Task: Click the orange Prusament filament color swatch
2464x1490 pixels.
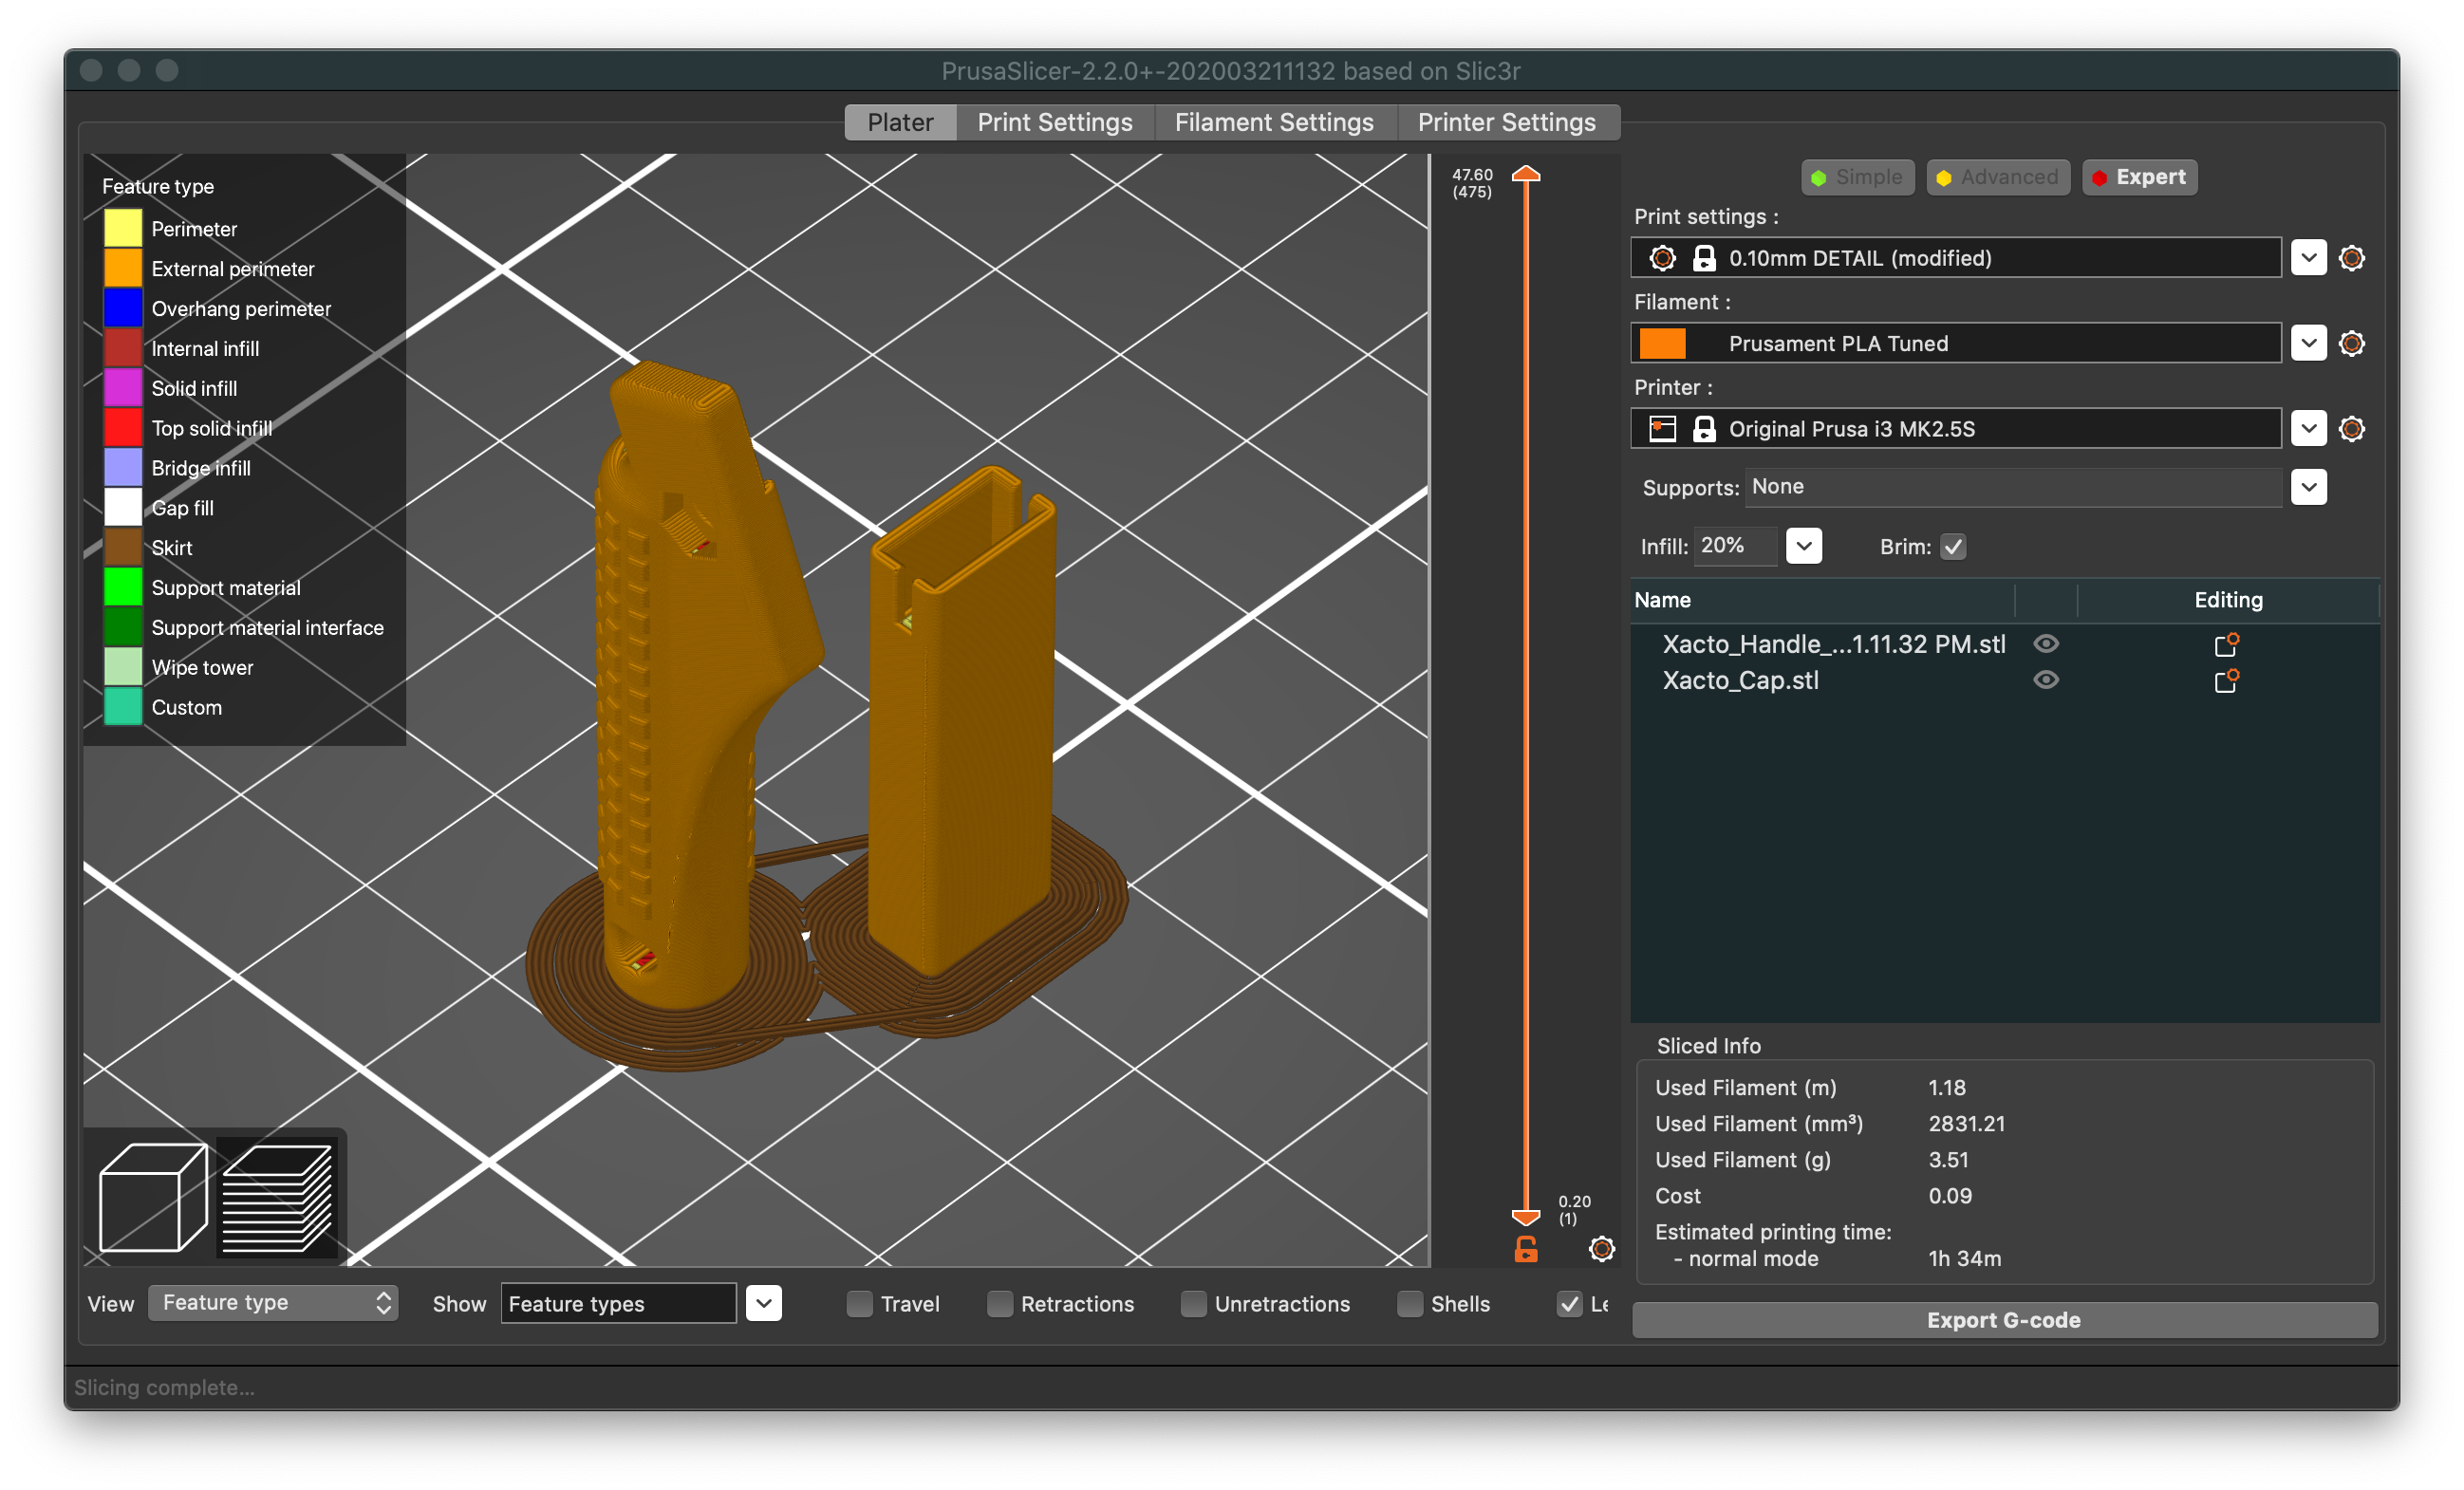Action: [1662, 344]
